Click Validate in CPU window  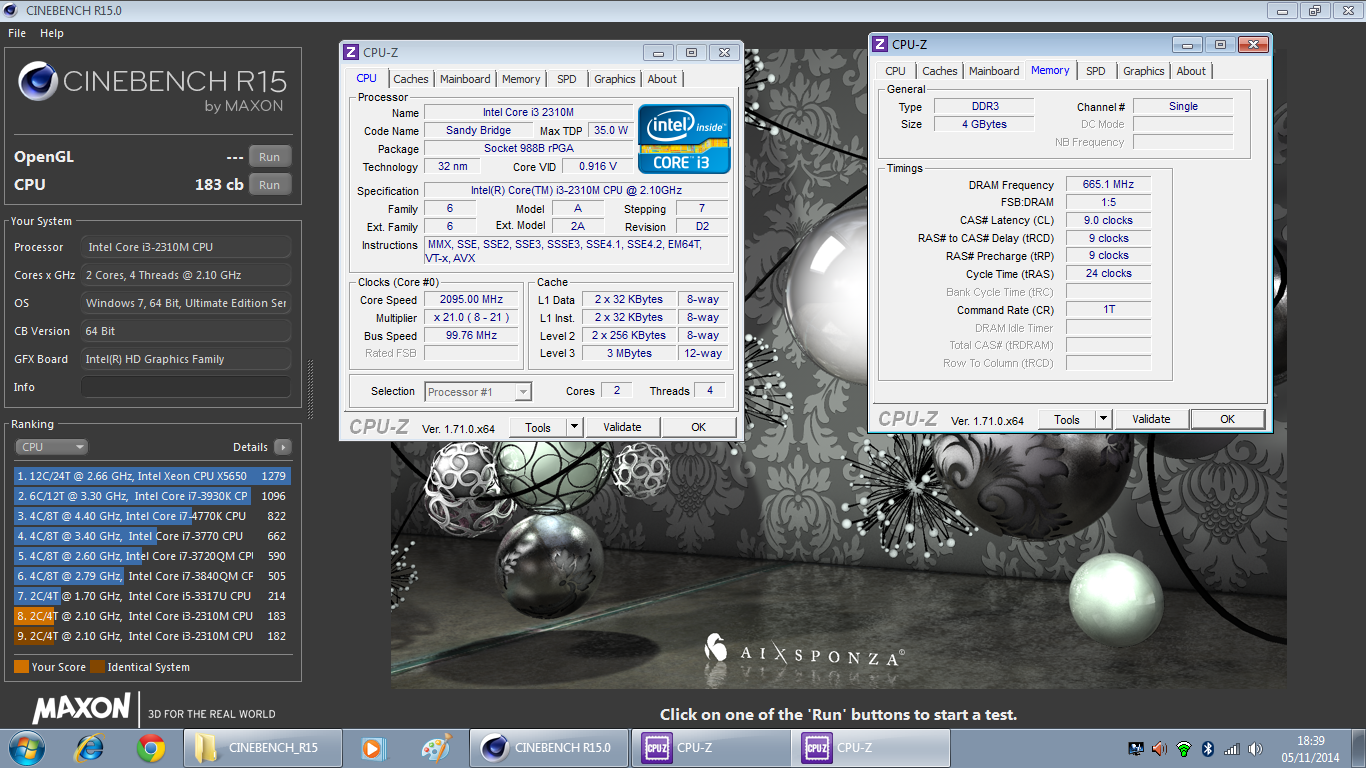[622, 427]
